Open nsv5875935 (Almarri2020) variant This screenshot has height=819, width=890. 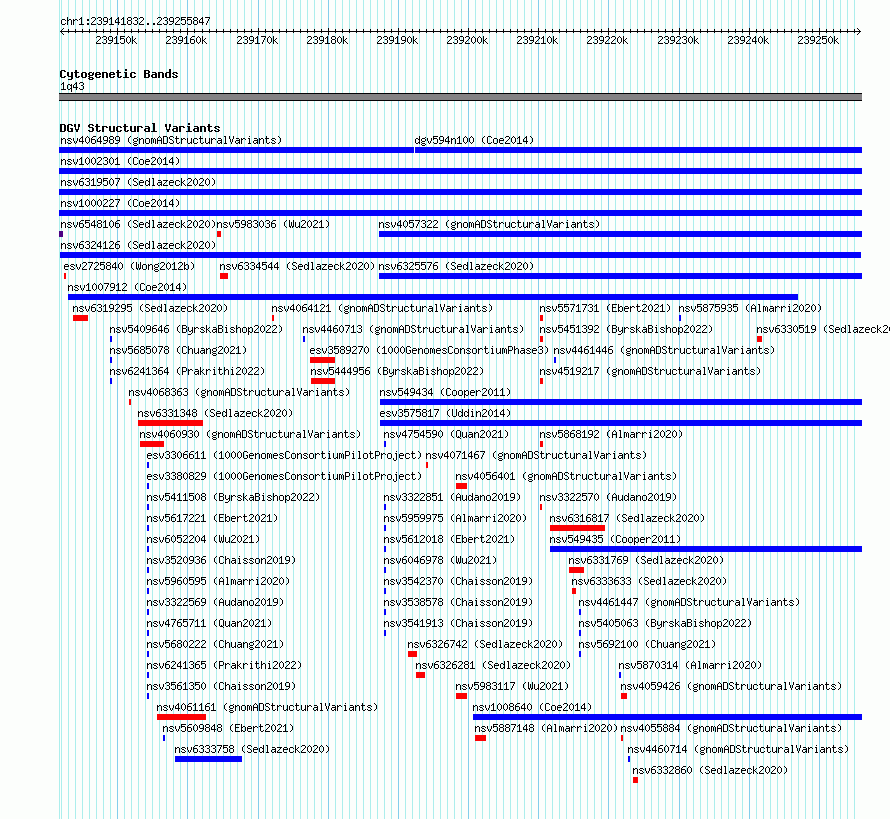coord(750,308)
